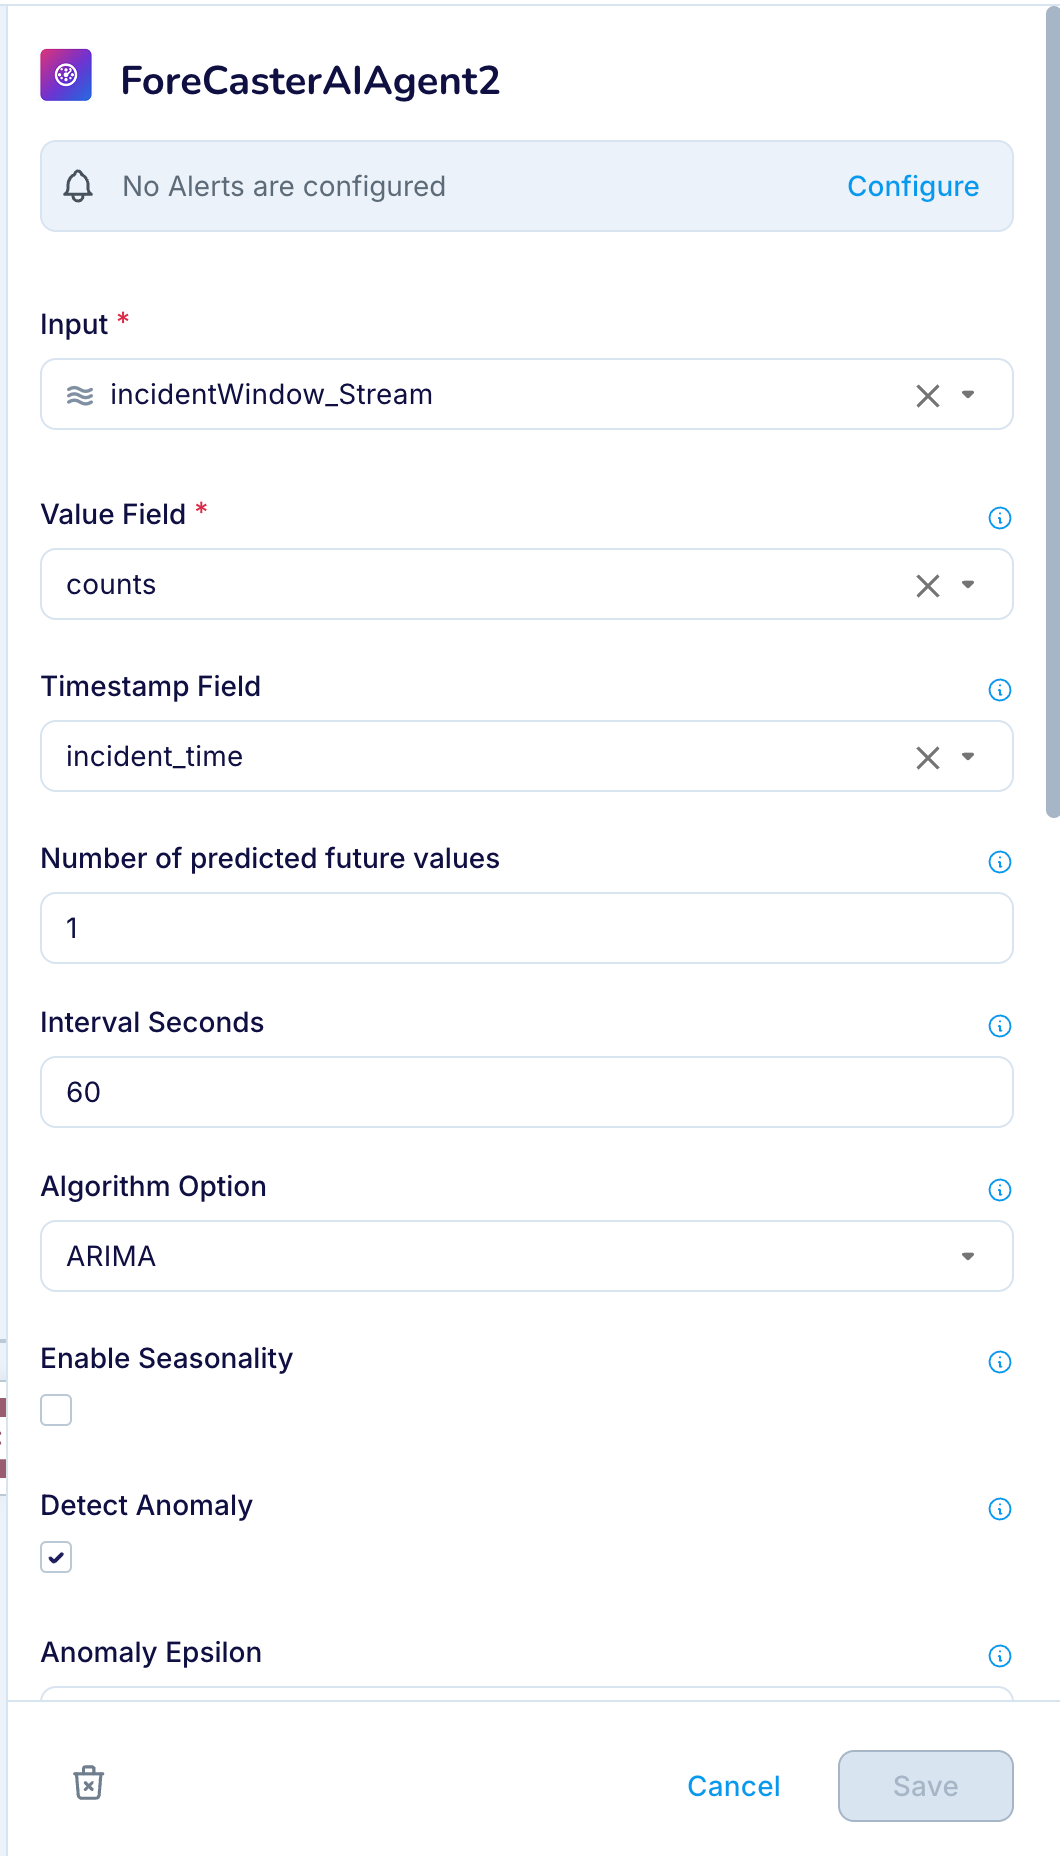
Task: Click Detect Anomaly info icon
Action: click(x=1000, y=1509)
